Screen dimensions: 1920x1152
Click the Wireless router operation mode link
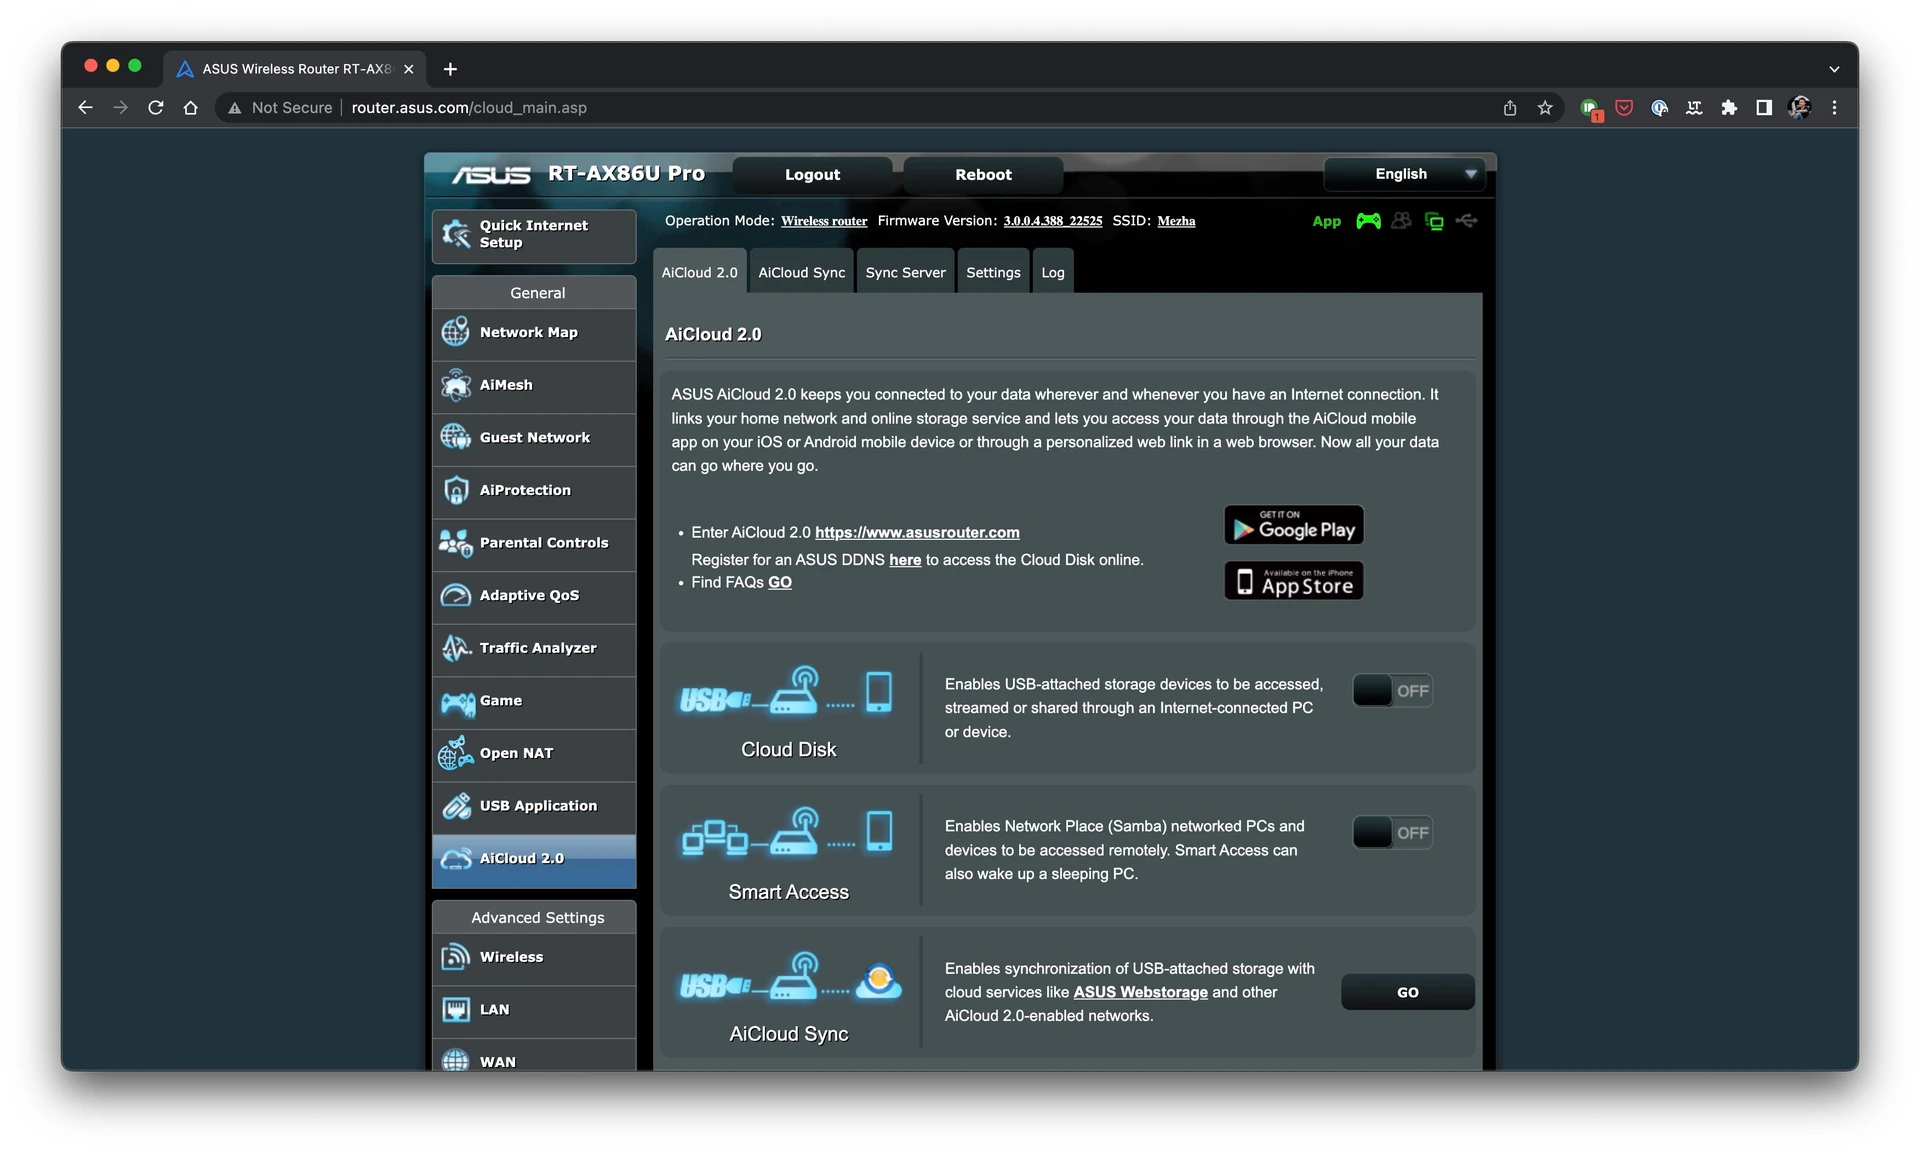pos(824,221)
